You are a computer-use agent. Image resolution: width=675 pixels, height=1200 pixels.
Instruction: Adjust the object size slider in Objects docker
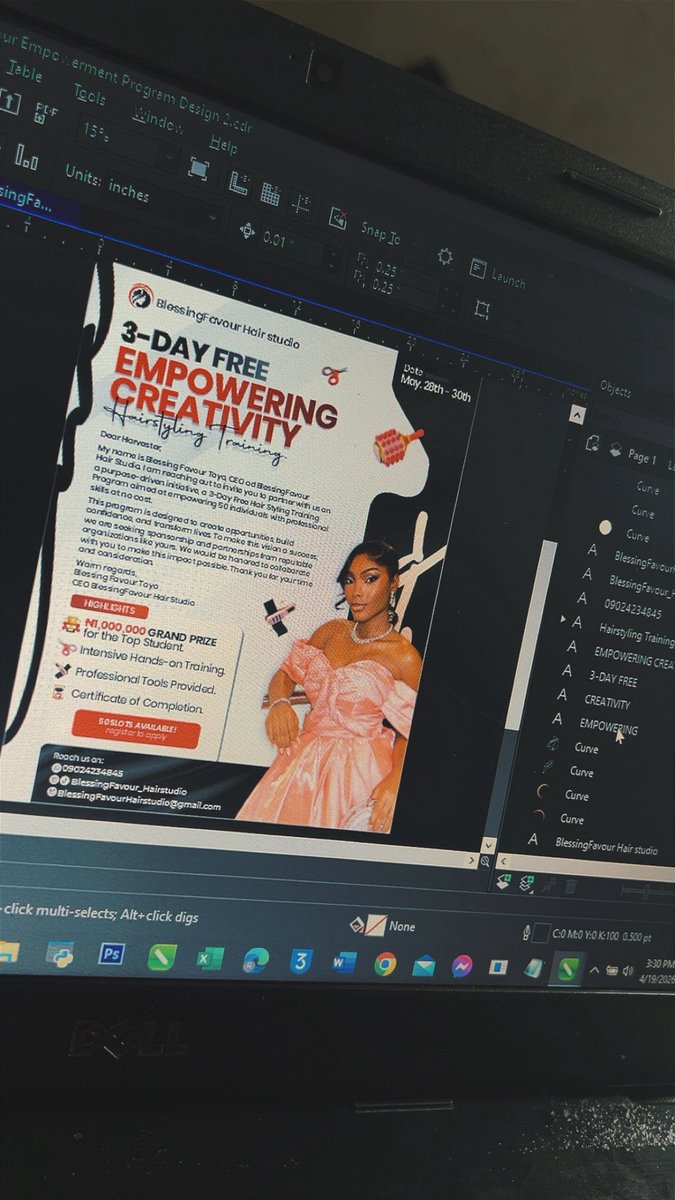(x=646, y=891)
